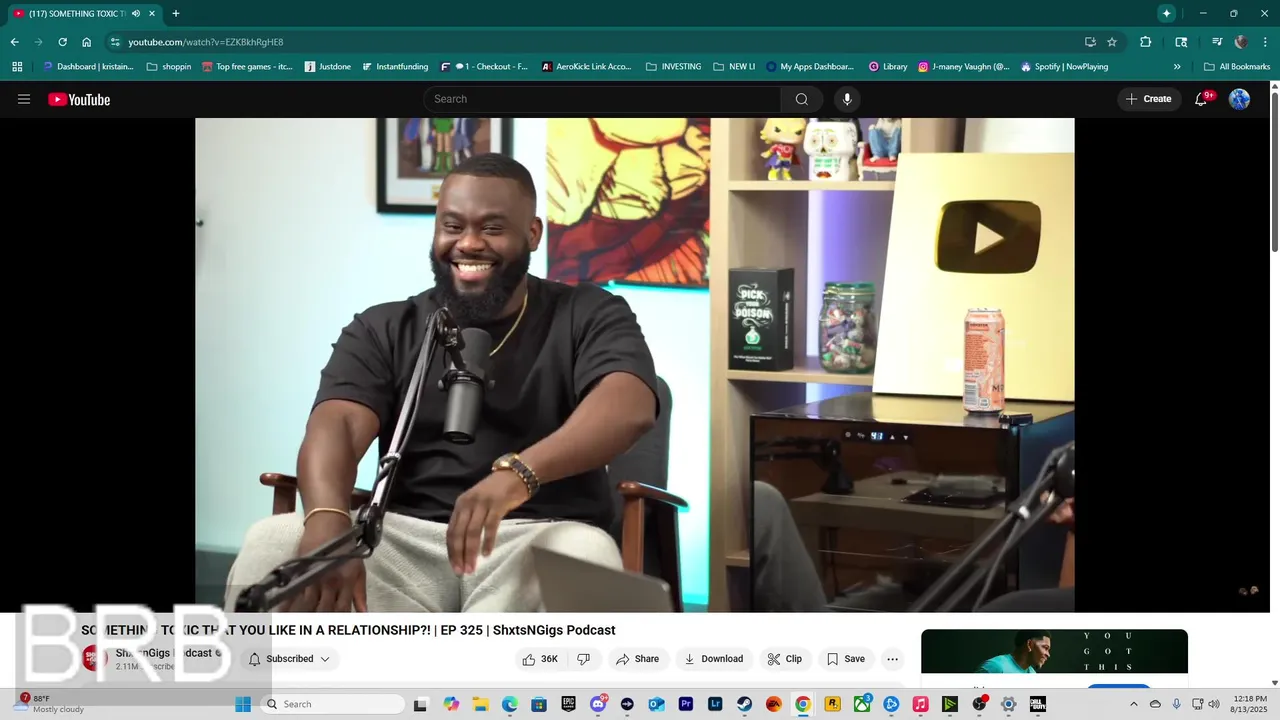Expand the shoppin bookmark folder
1280x720 pixels.
[x=168, y=67]
